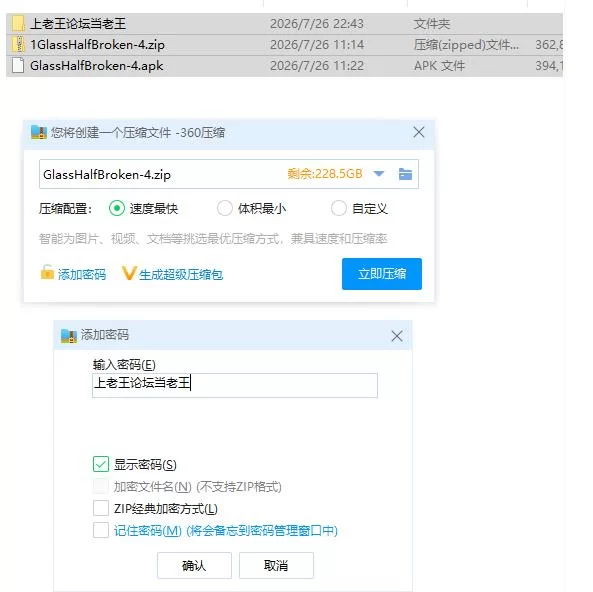Screen dimensions: 593x592
Task: Uncheck the 显示密码(S) checkbox
Action: pos(101,464)
